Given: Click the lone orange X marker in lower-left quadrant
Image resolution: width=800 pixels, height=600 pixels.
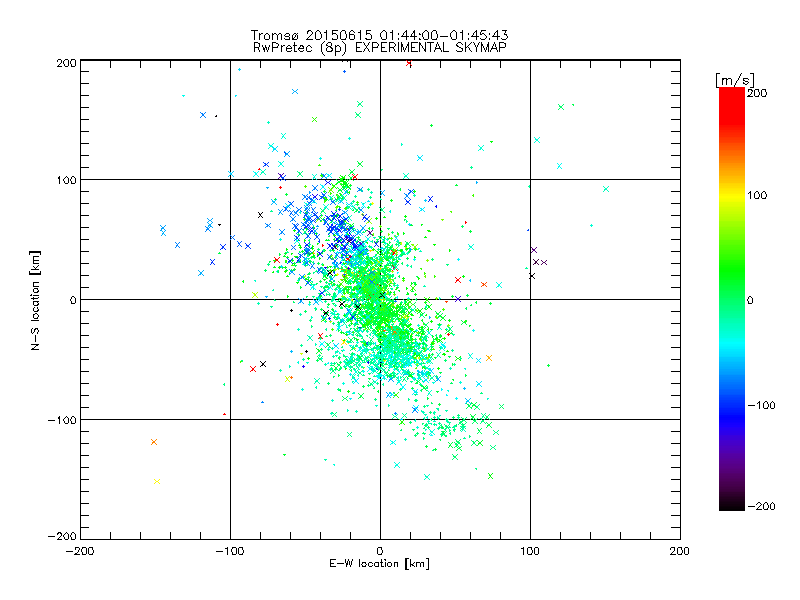Looking at the screenshot, I should coord(154,442).
